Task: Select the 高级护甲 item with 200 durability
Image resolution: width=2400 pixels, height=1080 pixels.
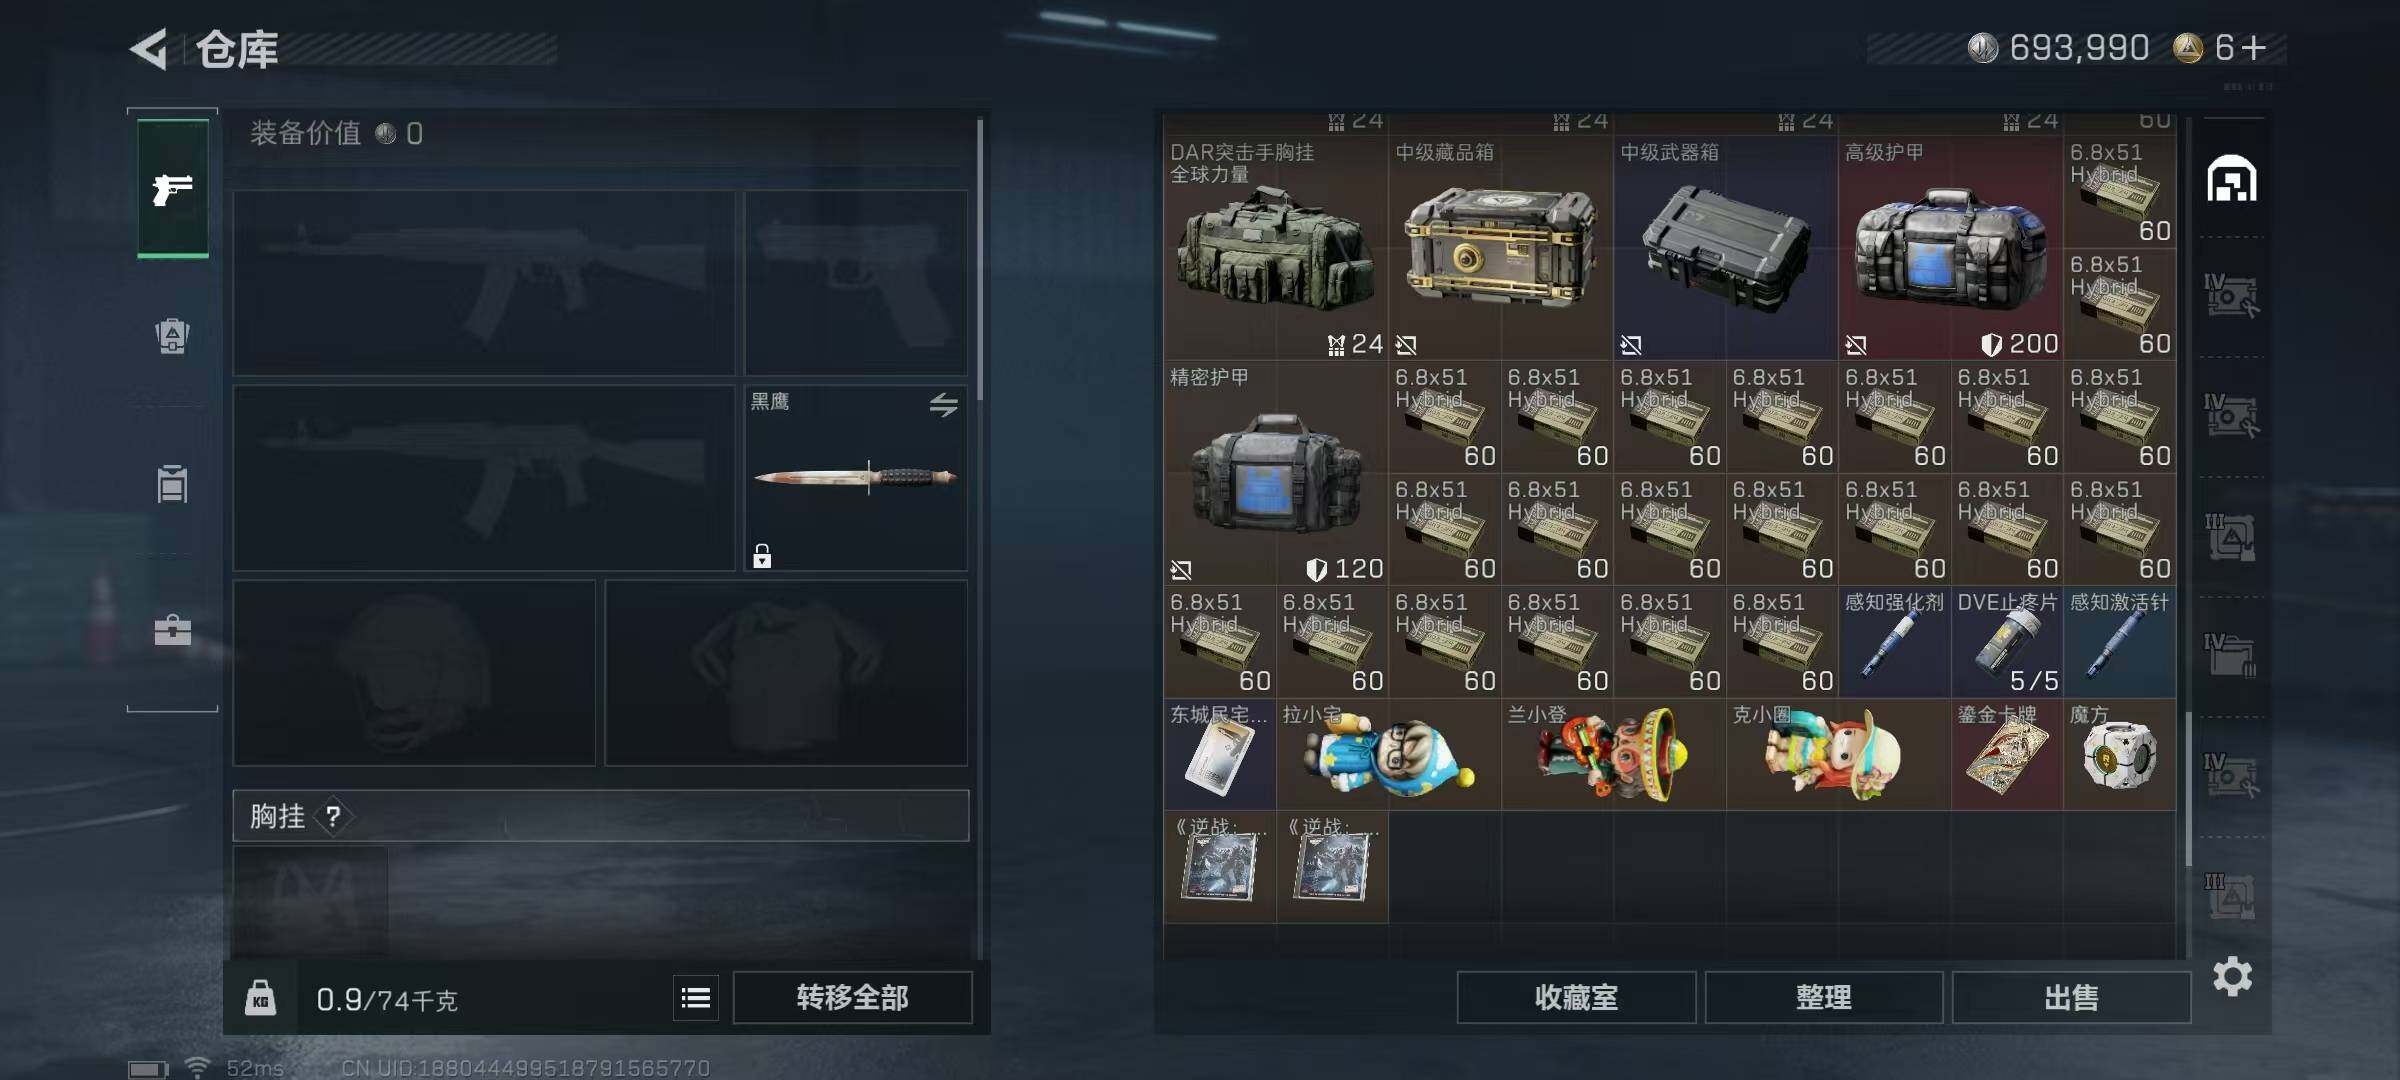Action: pos(1950,248)
